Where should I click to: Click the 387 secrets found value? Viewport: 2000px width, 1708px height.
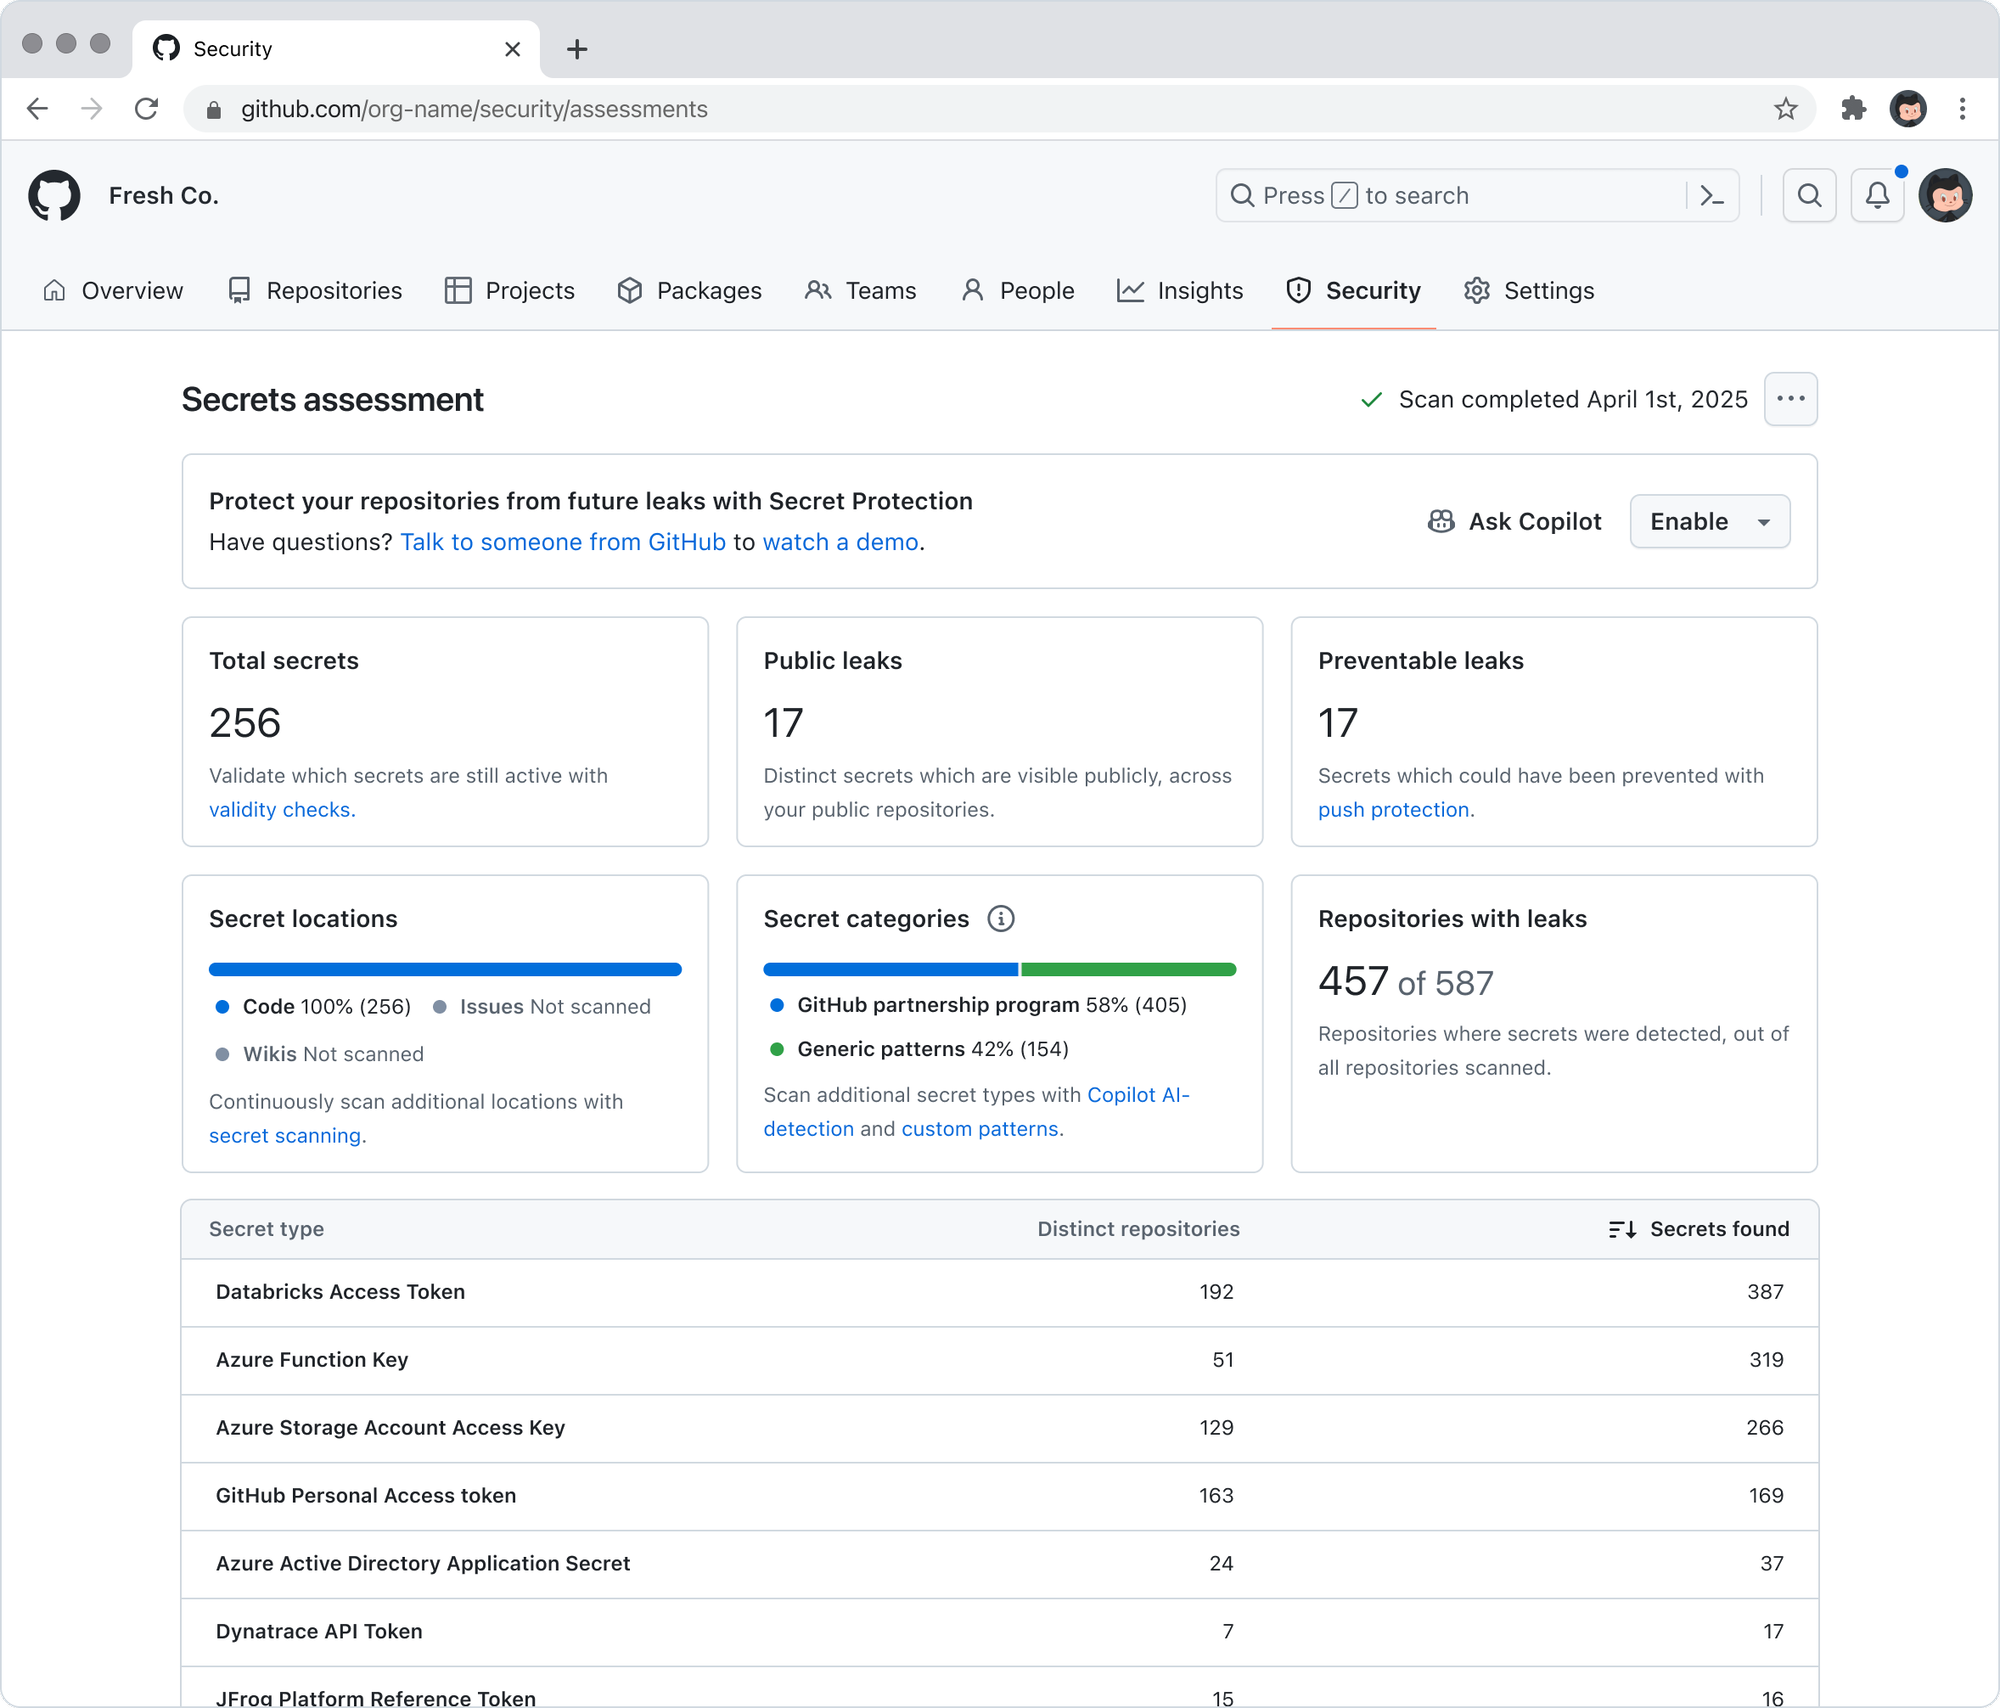[x=1765, y=1292]
